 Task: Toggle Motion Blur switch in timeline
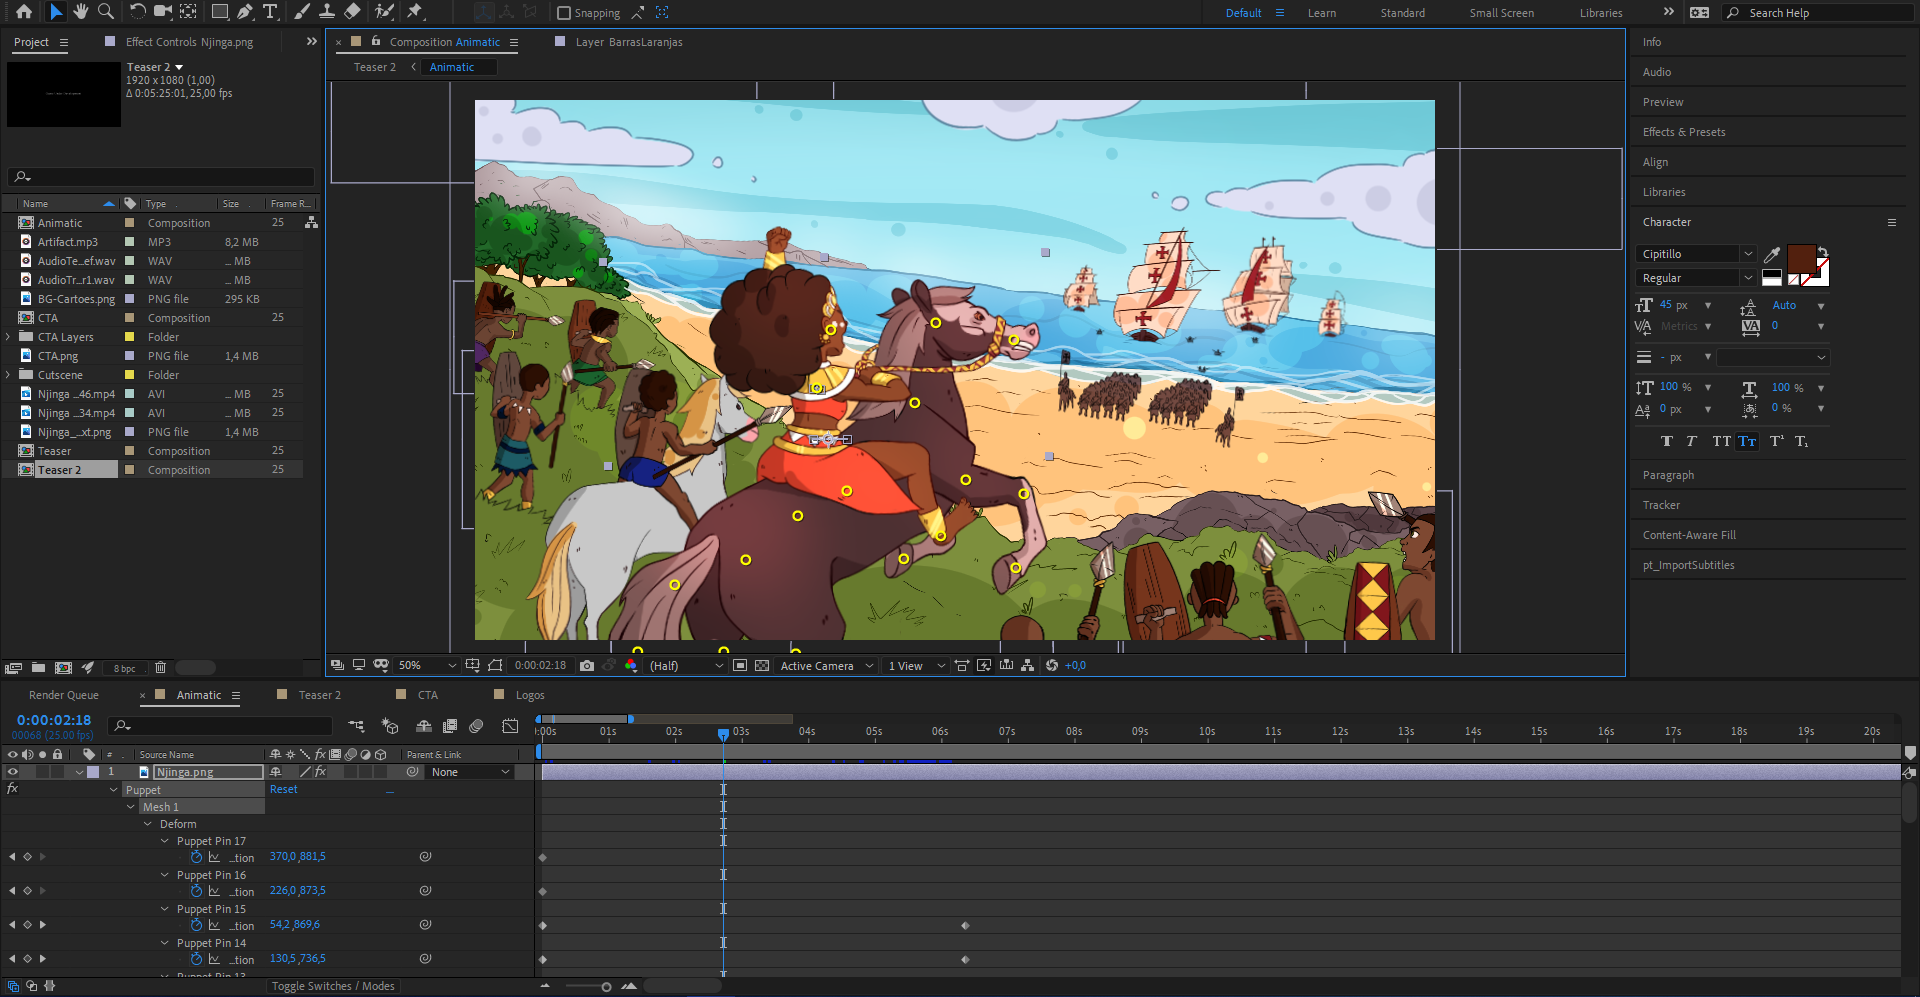click(x=476, y=726)
